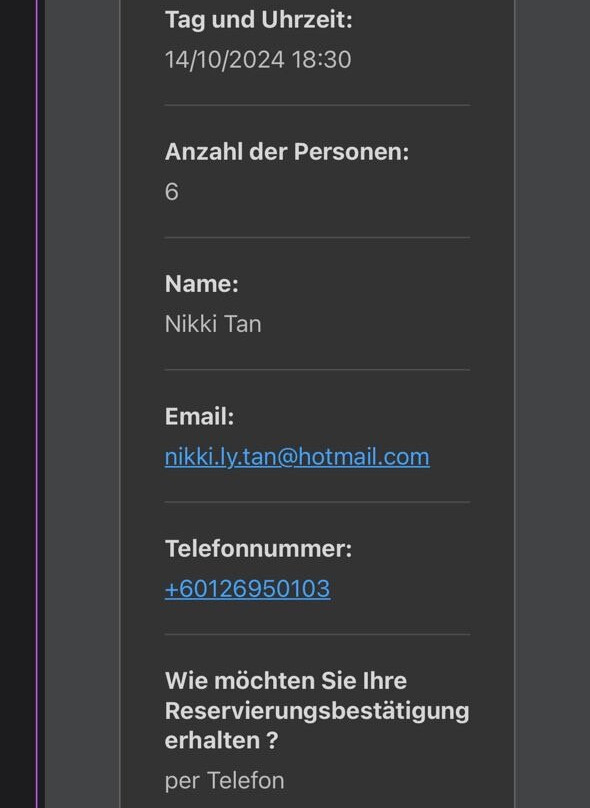Screen dimensions: 590x808
Task: Click the Anzahl der Personen label
Action: (x=287, y=152)
